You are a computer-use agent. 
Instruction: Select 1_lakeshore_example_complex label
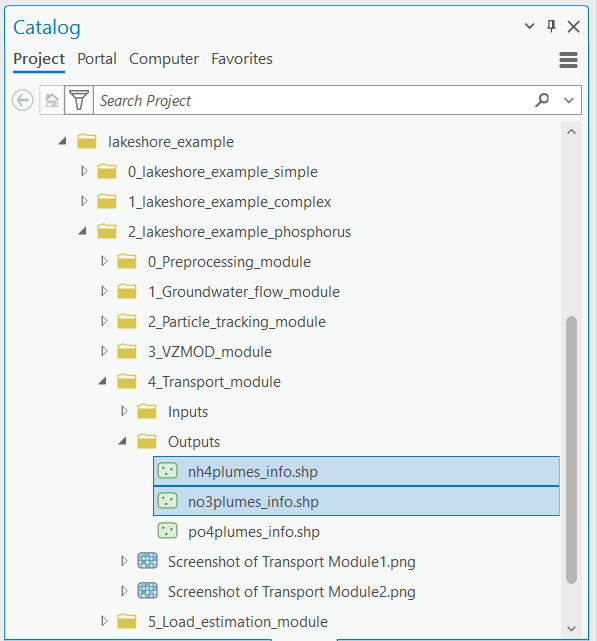(x=229, y=202)
